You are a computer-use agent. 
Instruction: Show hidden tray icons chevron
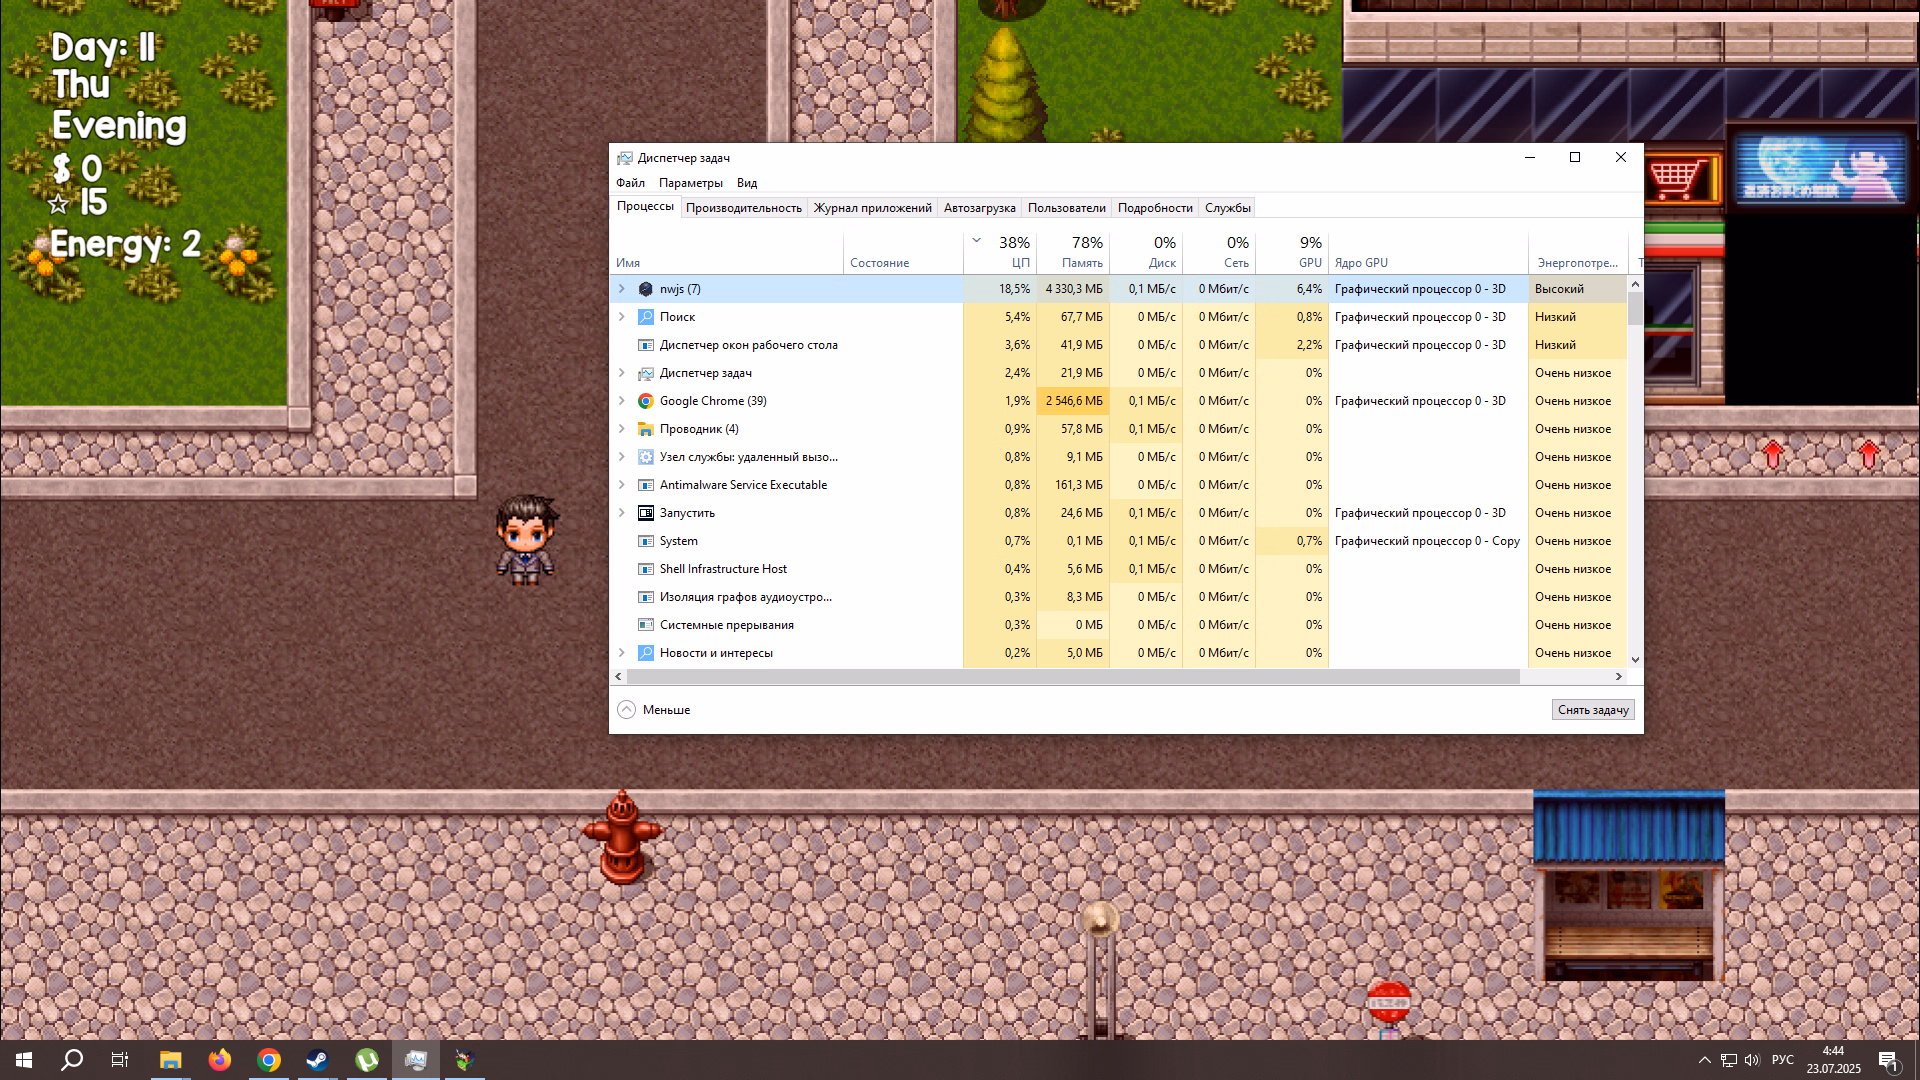click(x=1704, y=1060)
